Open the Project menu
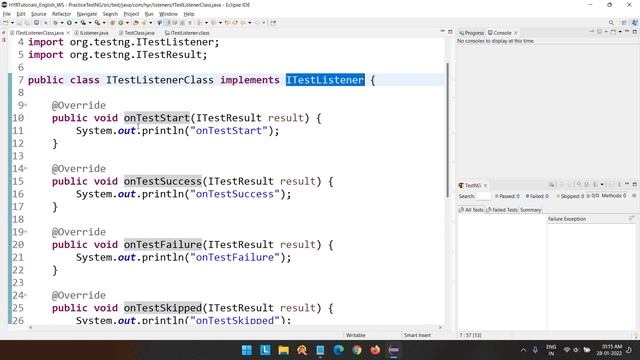Viewport: 640px width, 360px height. point(131,14)
